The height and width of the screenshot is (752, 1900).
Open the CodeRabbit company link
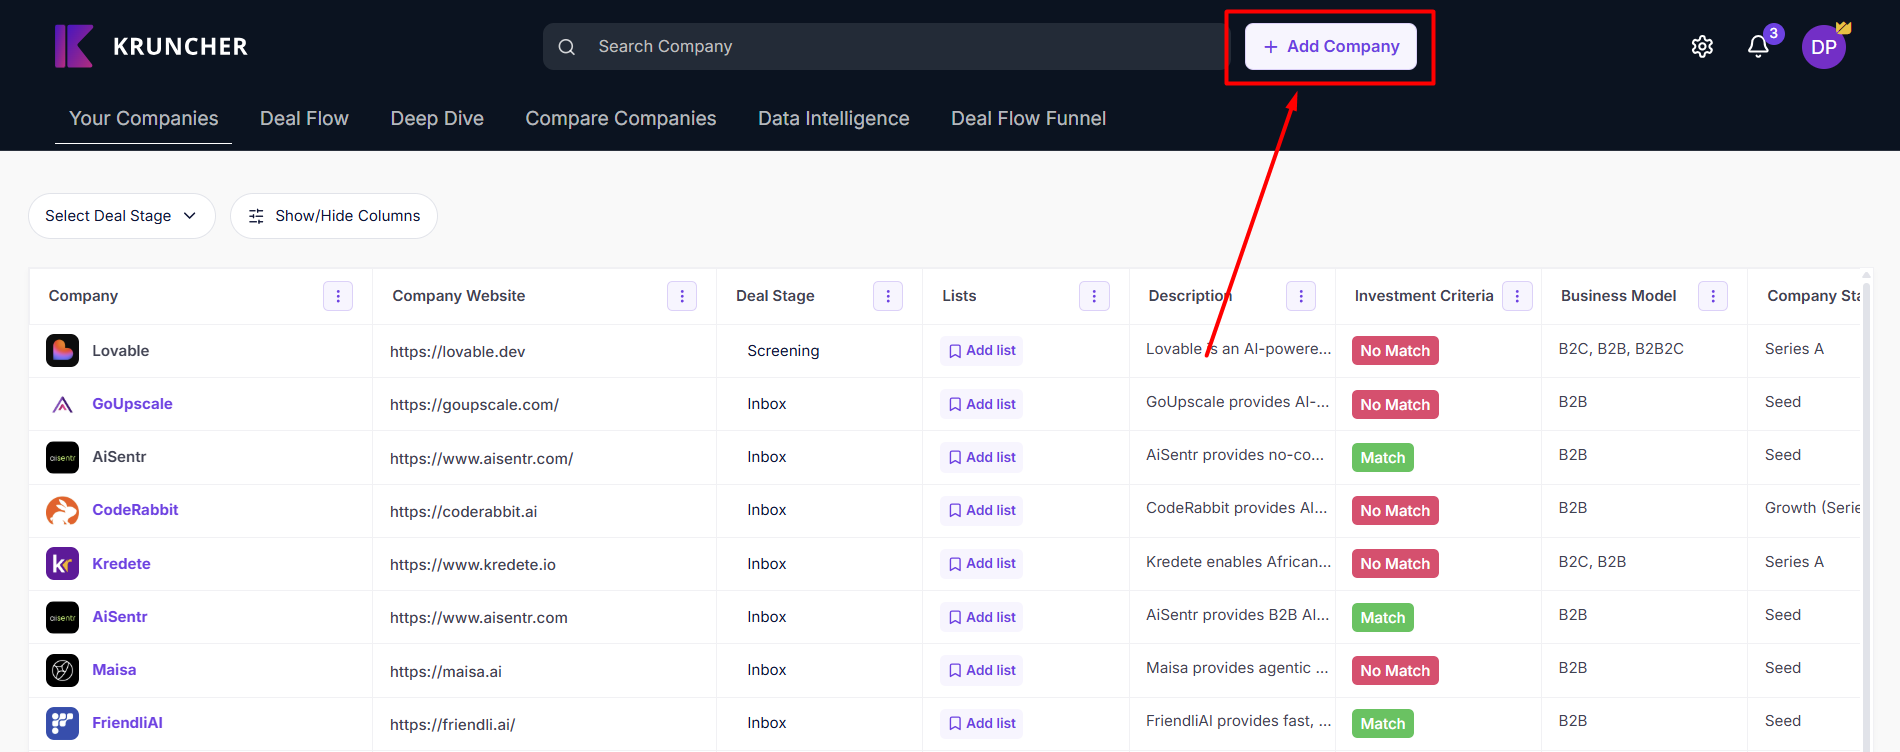click(x=135, y=510)
